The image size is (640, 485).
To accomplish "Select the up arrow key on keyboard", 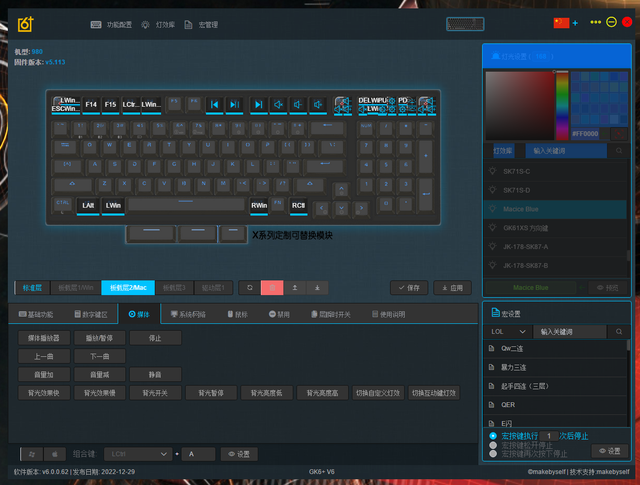I will click(x=341, y=190).
